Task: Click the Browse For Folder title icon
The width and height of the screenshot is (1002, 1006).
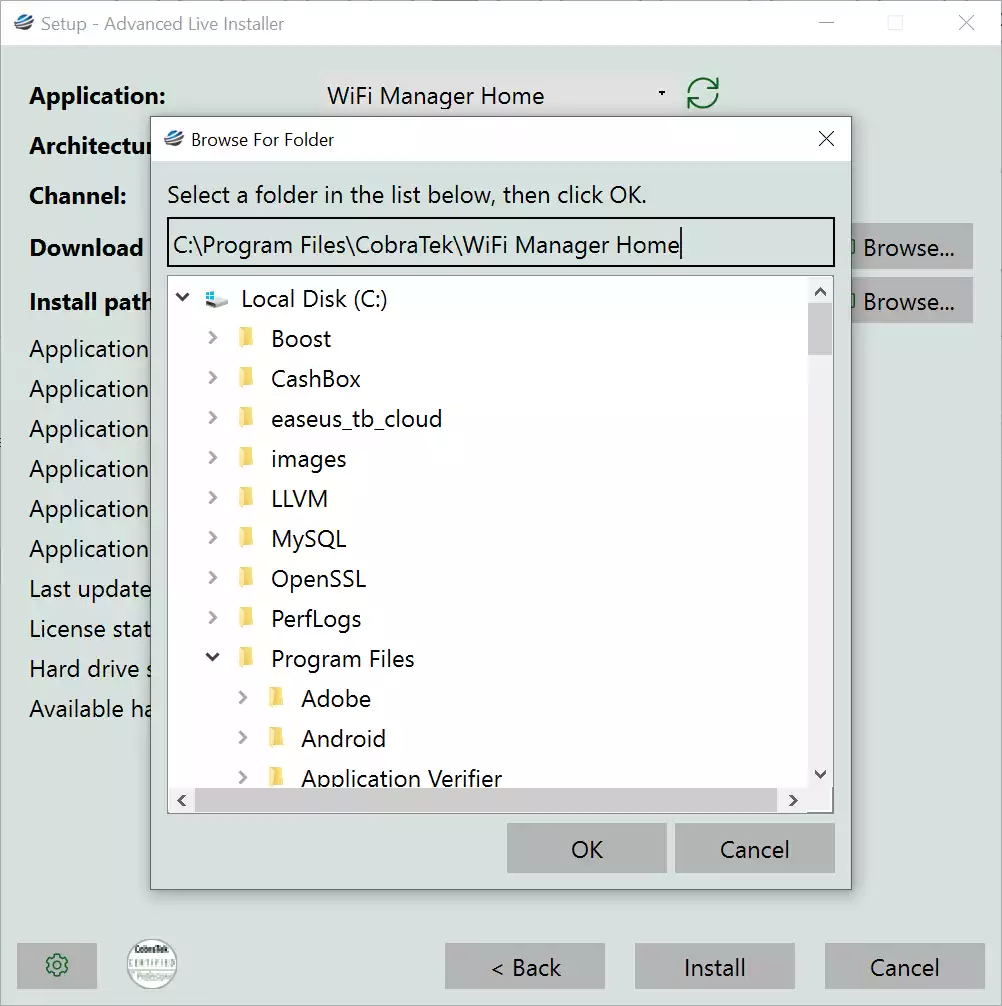Action: click(x=174, y=139)
